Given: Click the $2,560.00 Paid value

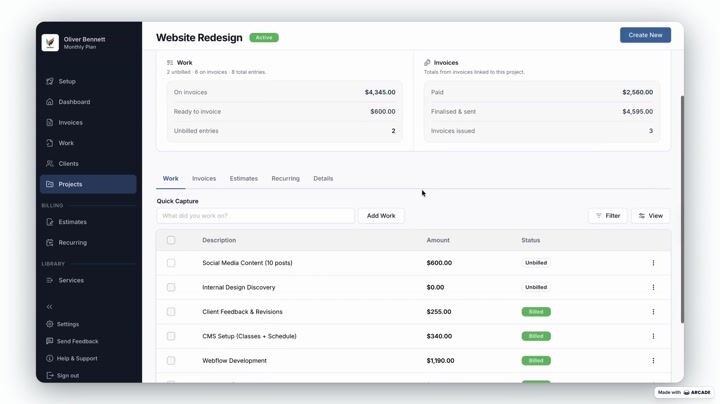Looking at the screenshot, I should (638, 92).
